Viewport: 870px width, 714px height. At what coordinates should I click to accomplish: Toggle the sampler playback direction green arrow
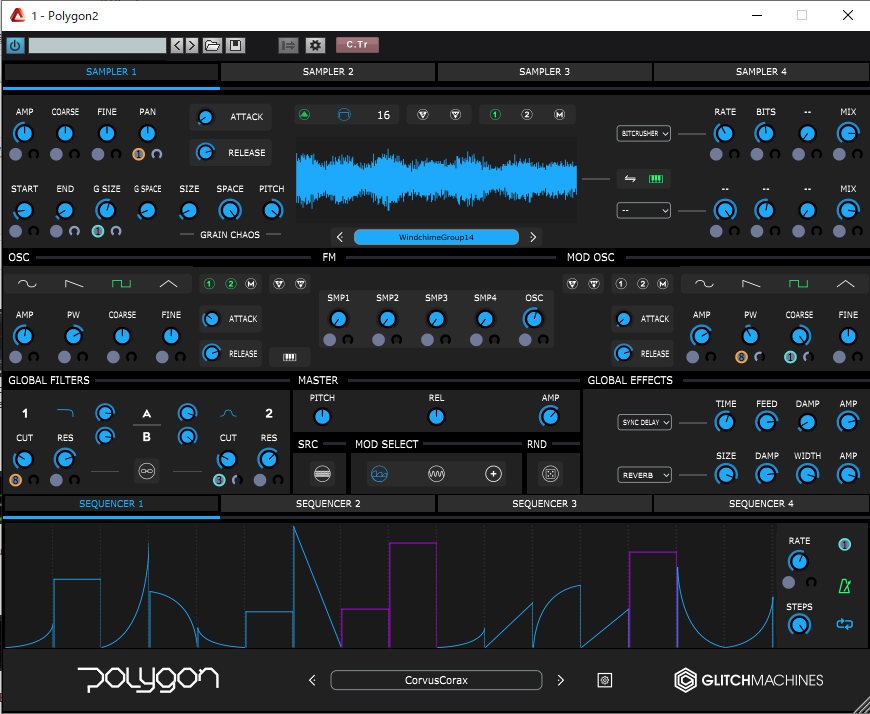point(304,115)
